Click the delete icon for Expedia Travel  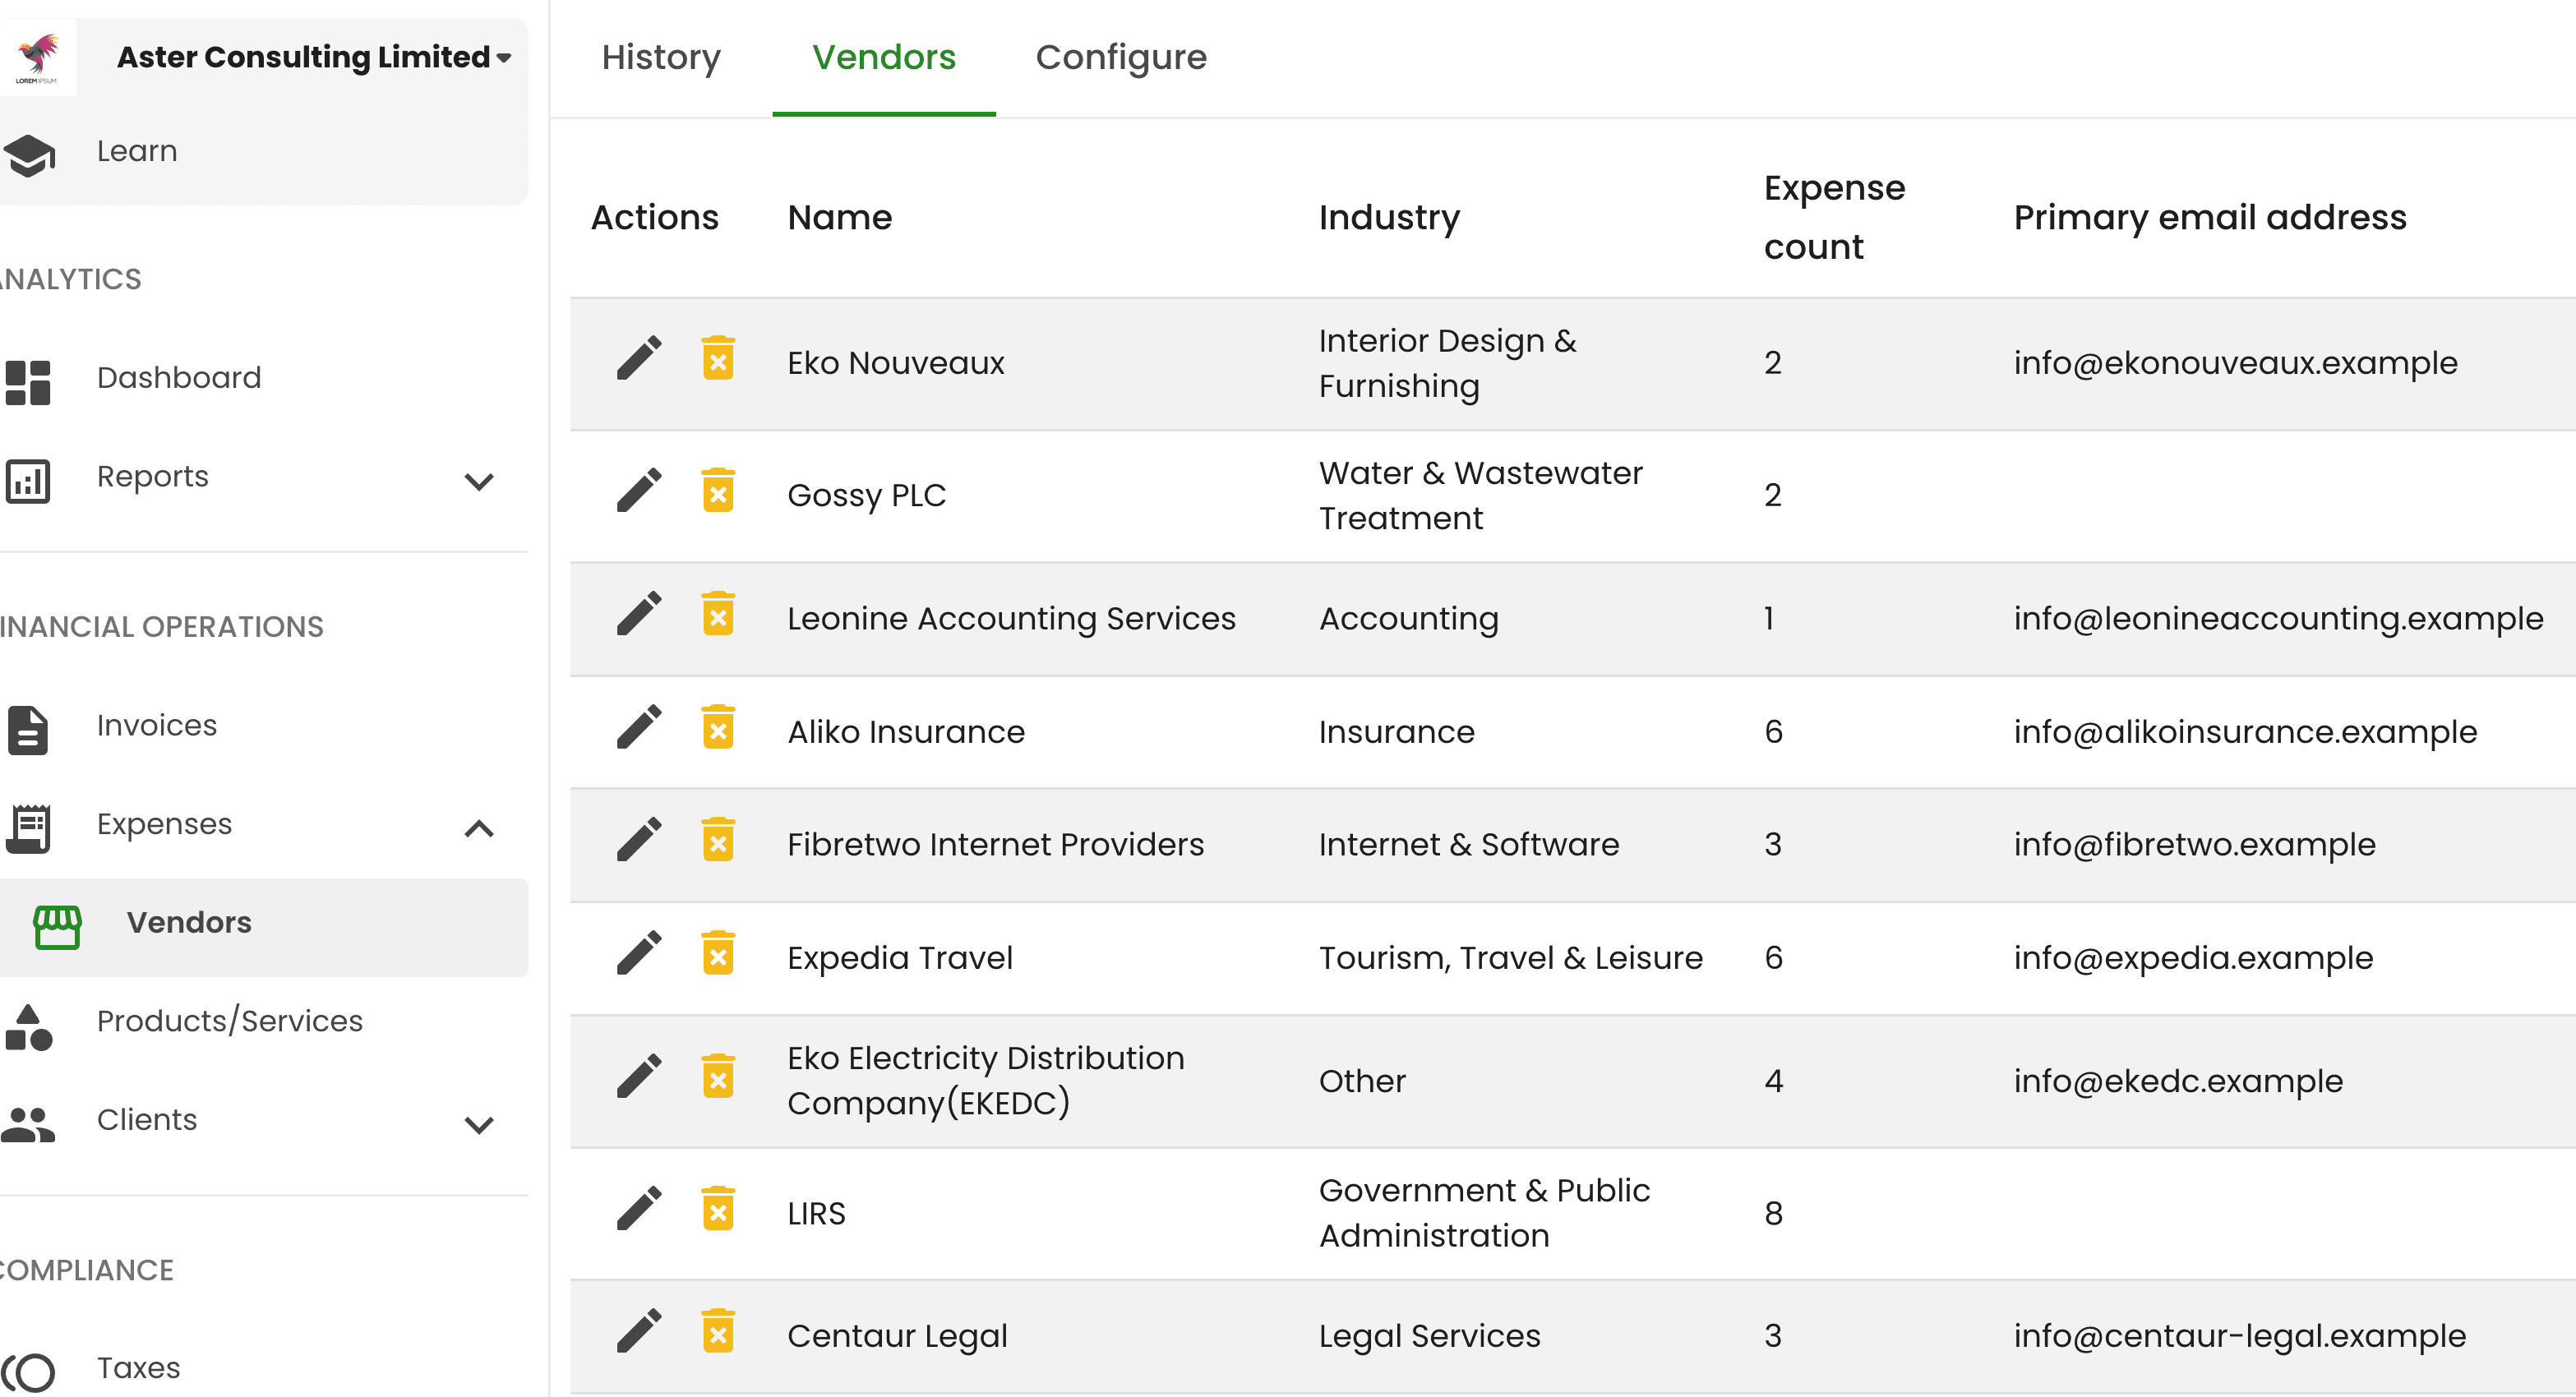(718, 957)
